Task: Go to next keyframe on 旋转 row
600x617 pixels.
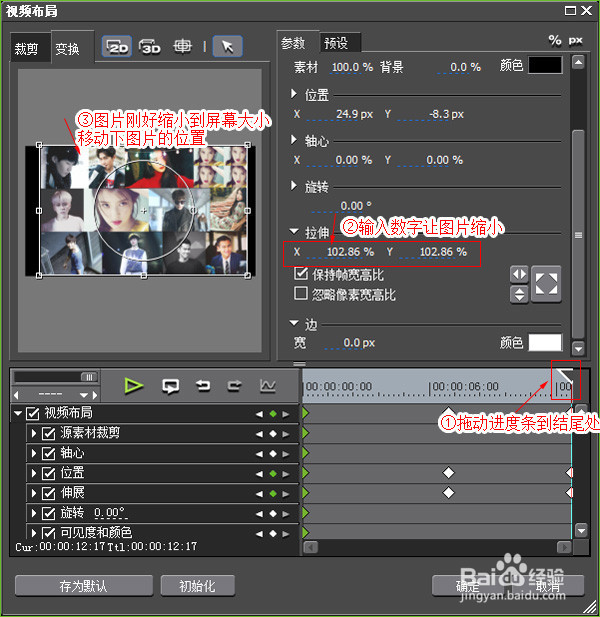Action: (286, 514)
